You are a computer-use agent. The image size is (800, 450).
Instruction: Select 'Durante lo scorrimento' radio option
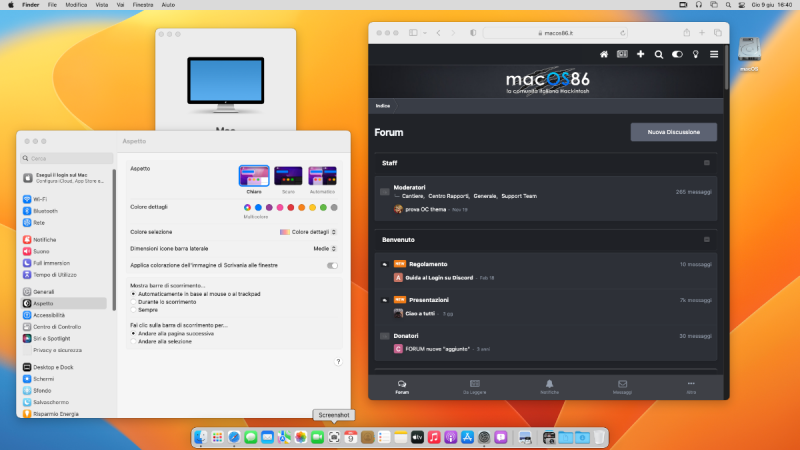133,302
